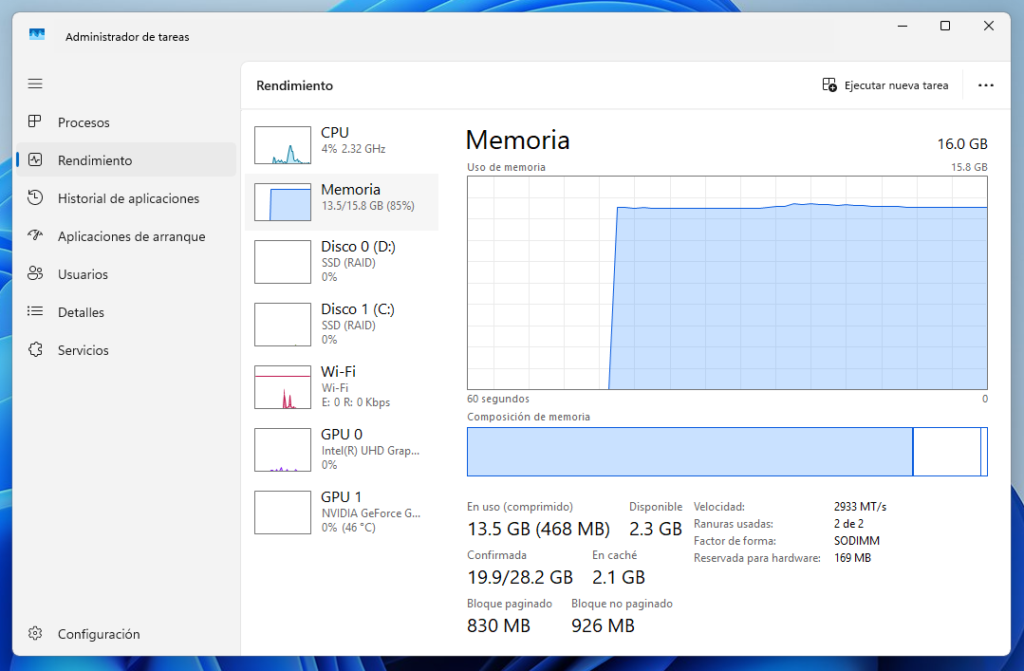Viewport: 1024px width, 671px height.
Task: Open the hamburger navigation menu
Action: coord(35,84)
